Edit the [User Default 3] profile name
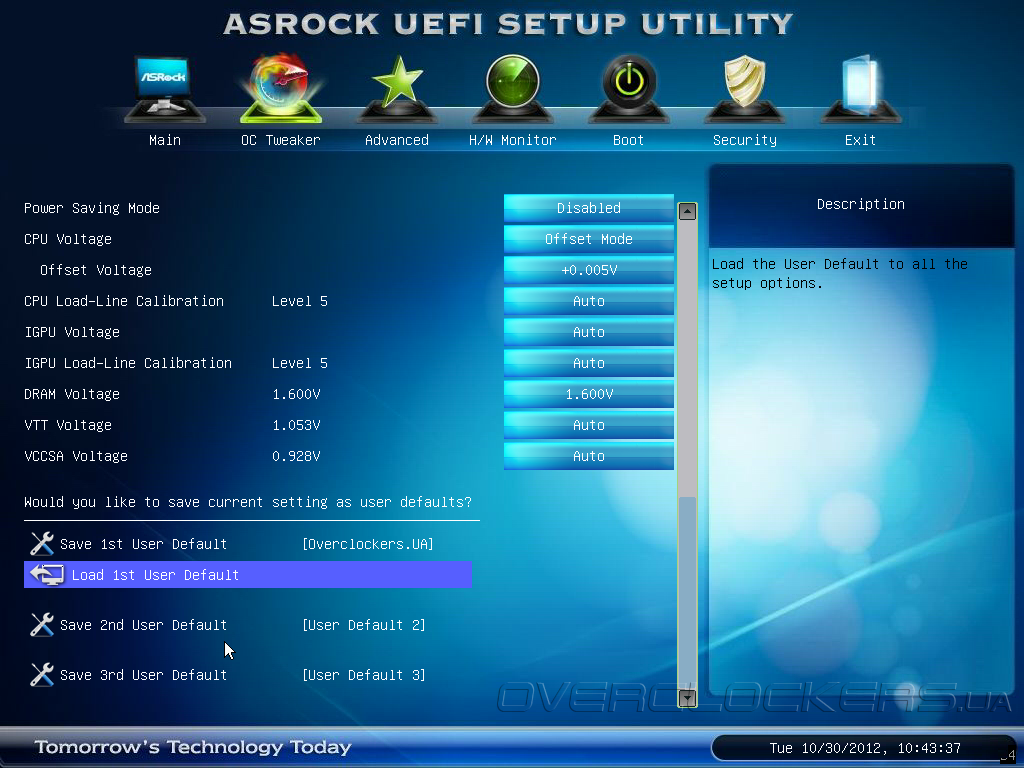The height and width of the screenshot is (768, 1024). [364, 675]
